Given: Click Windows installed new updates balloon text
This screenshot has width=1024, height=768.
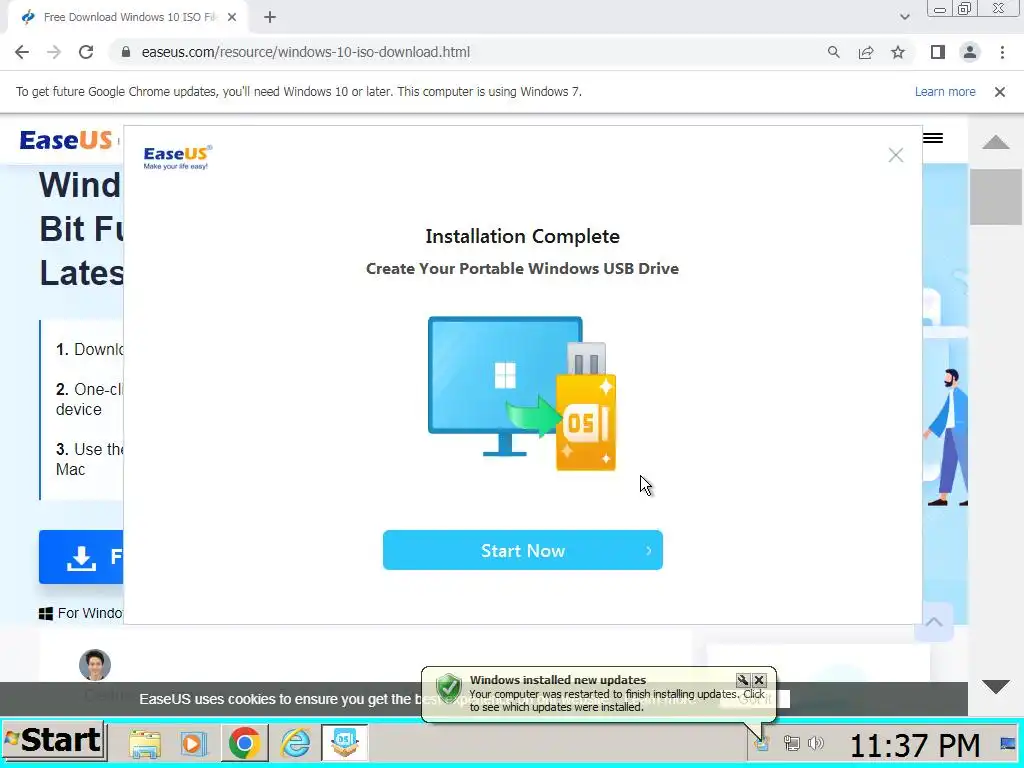Looking at the screenshot, I should [558, 680].
